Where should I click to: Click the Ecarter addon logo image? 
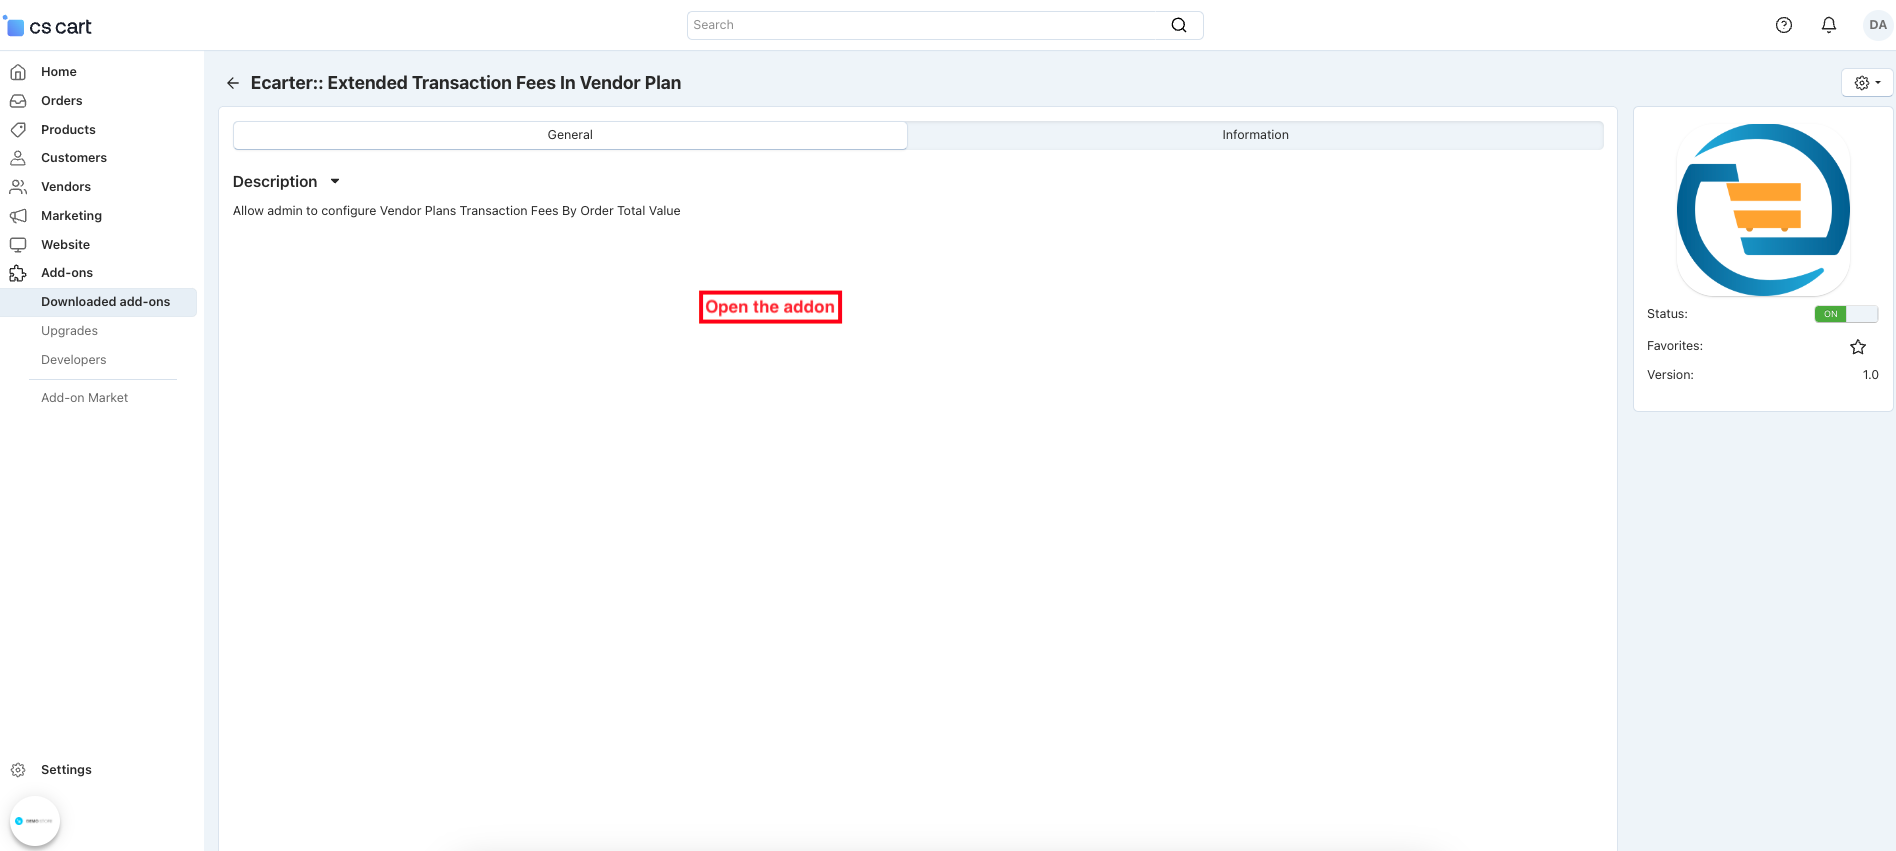(1762, 210)
